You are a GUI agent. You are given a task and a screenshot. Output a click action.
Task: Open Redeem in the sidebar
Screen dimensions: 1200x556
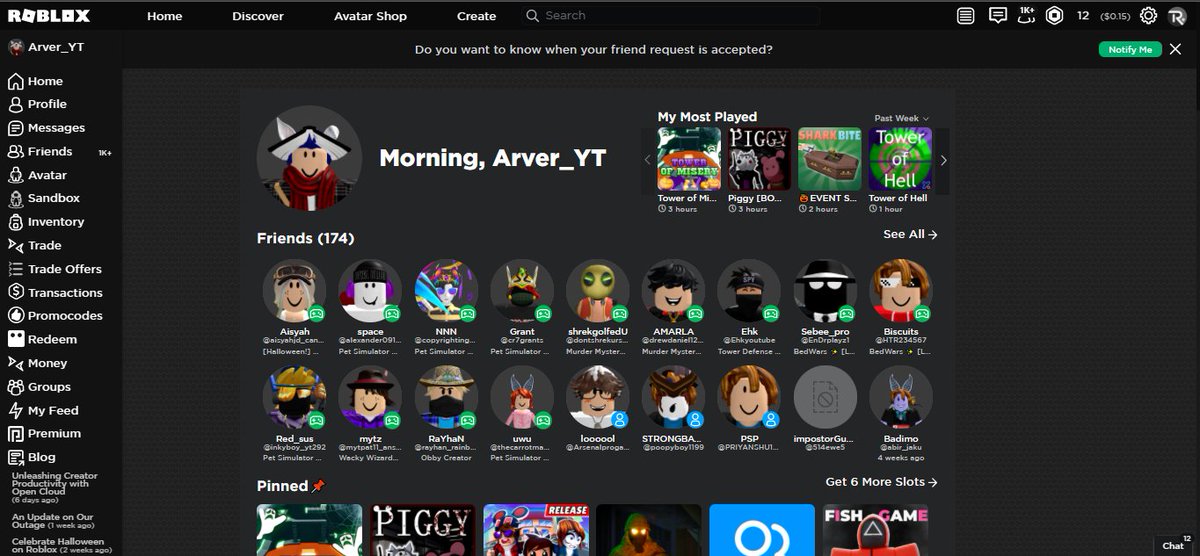point(42,340)
